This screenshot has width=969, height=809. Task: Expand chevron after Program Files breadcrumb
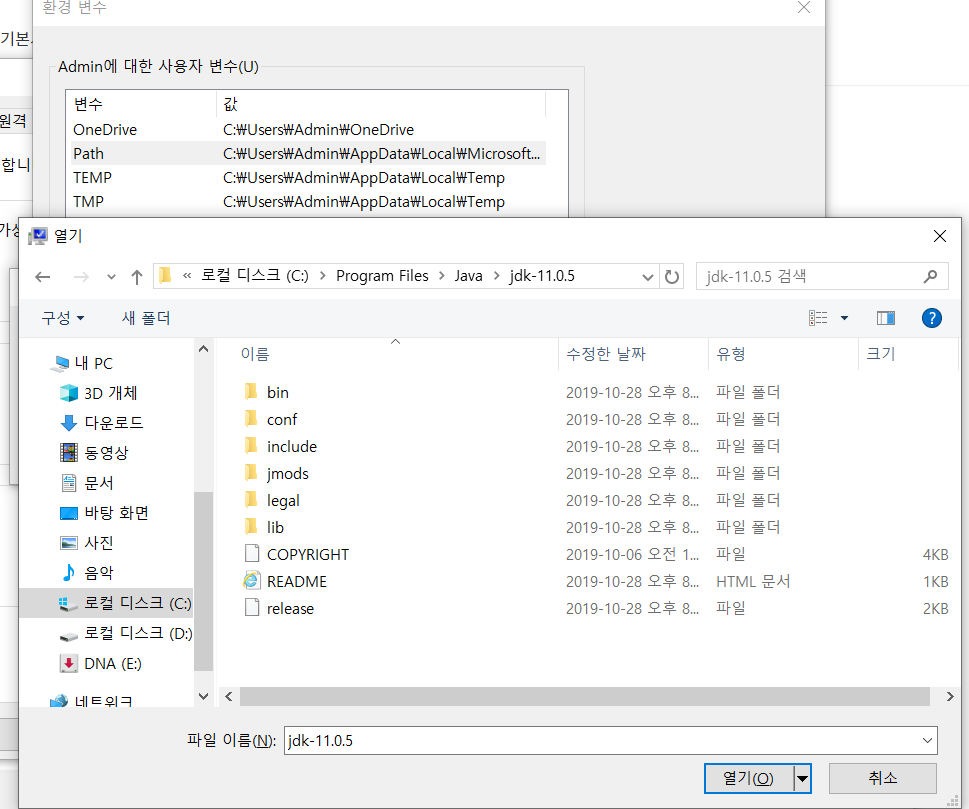click(x=442, y=276)
